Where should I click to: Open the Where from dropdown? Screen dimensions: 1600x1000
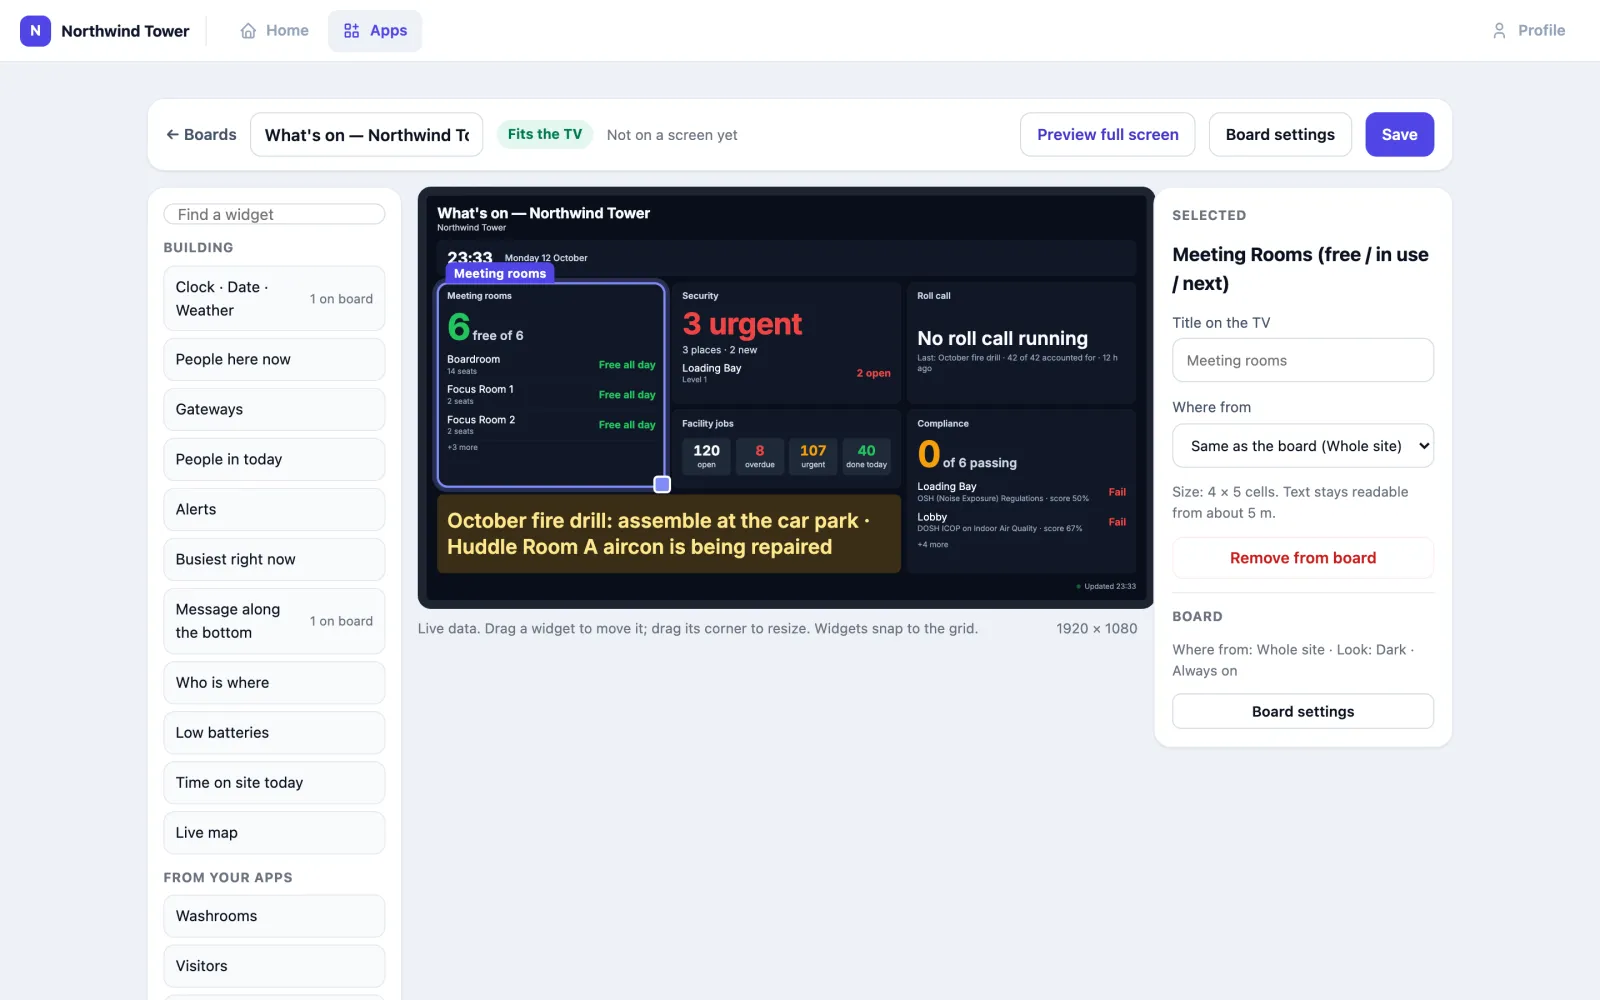[x=1302, y=446]
